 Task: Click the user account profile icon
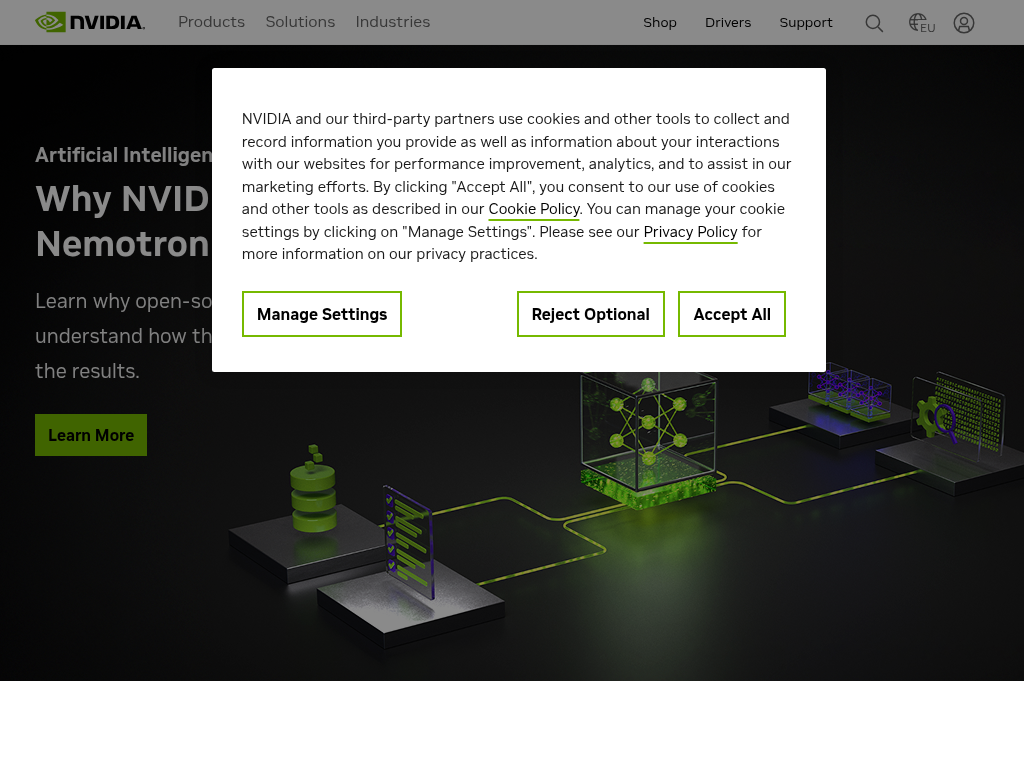pyautogui.click(x=964, y=23)
